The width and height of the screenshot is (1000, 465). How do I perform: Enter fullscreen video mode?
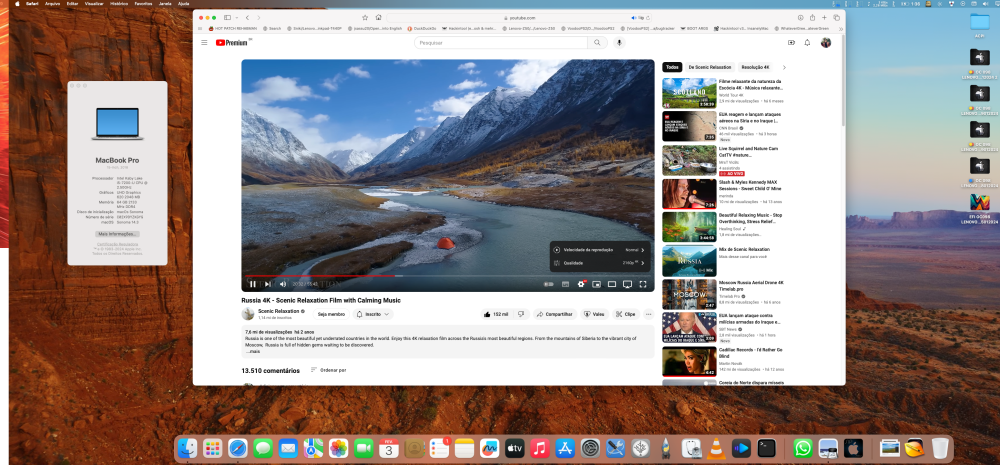[643, 284]
